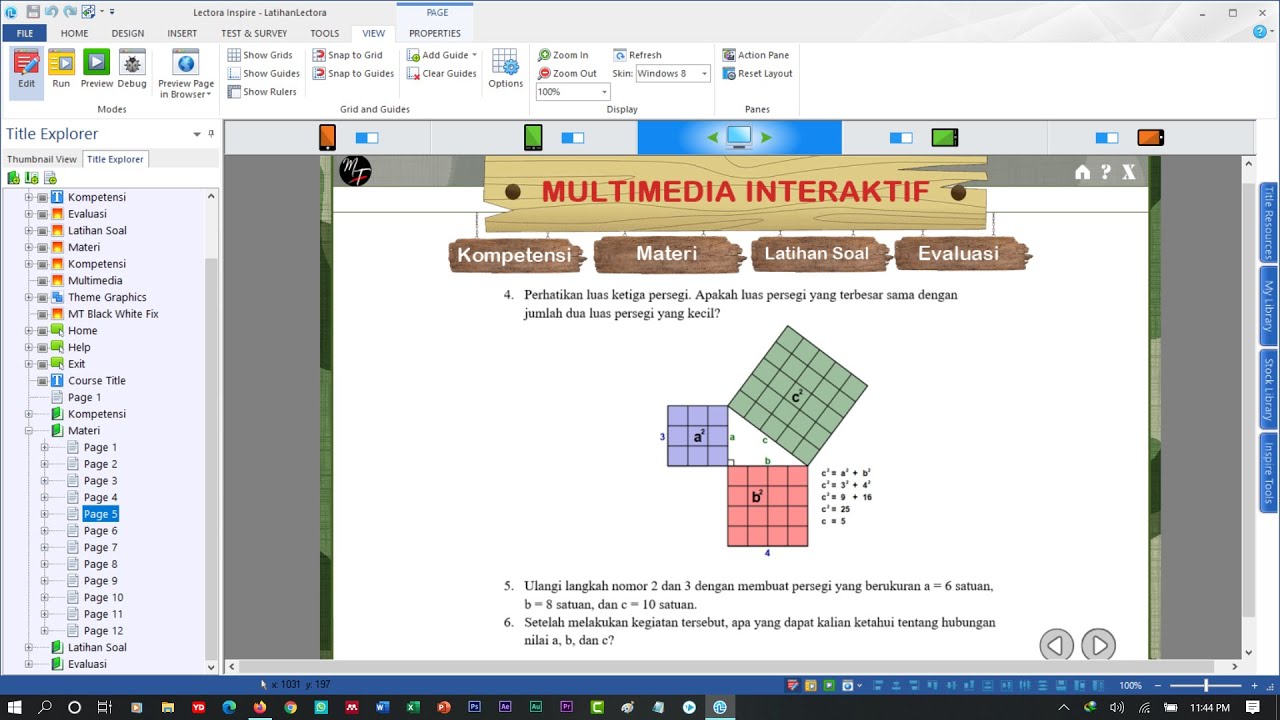1280x720 pixels.
Task: Refresh the page view
Action: [637, 55]
